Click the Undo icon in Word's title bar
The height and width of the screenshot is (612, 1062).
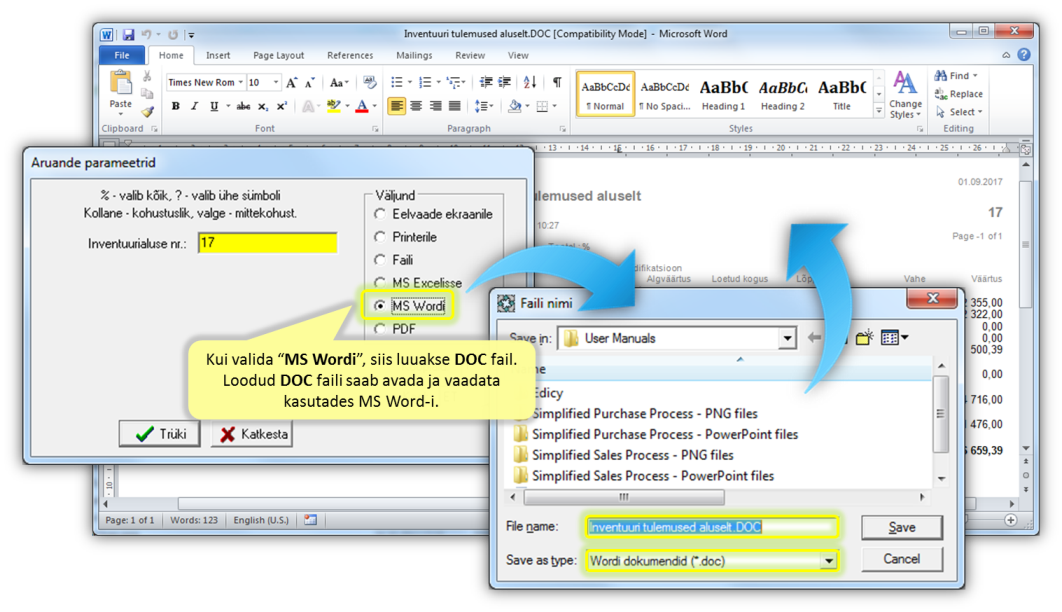[x=146, y=35]
